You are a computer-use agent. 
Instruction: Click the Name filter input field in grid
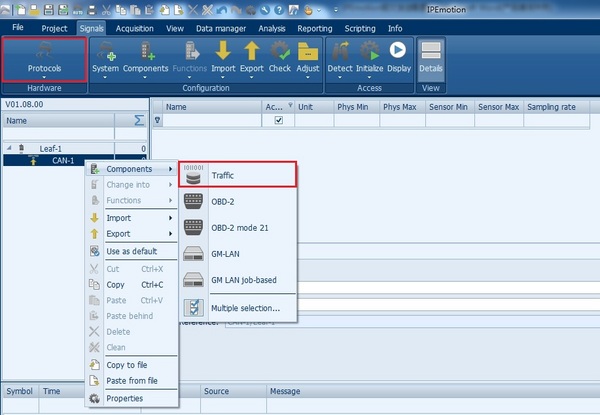[212, 120]
